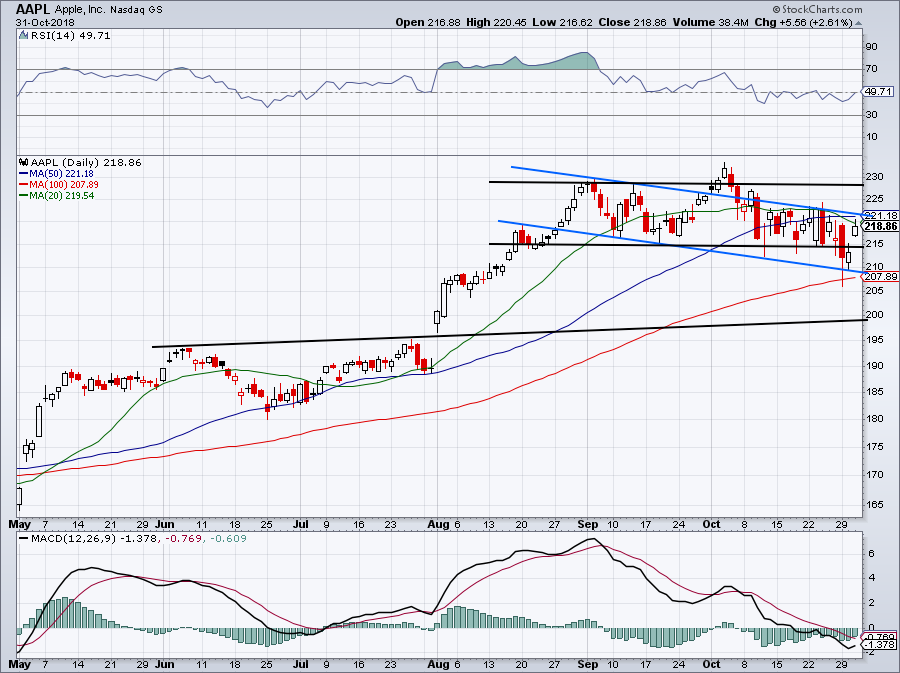Click the RSI(14) 49.71 indicator label
900x673 pixels.
click(x=70, y=35)
